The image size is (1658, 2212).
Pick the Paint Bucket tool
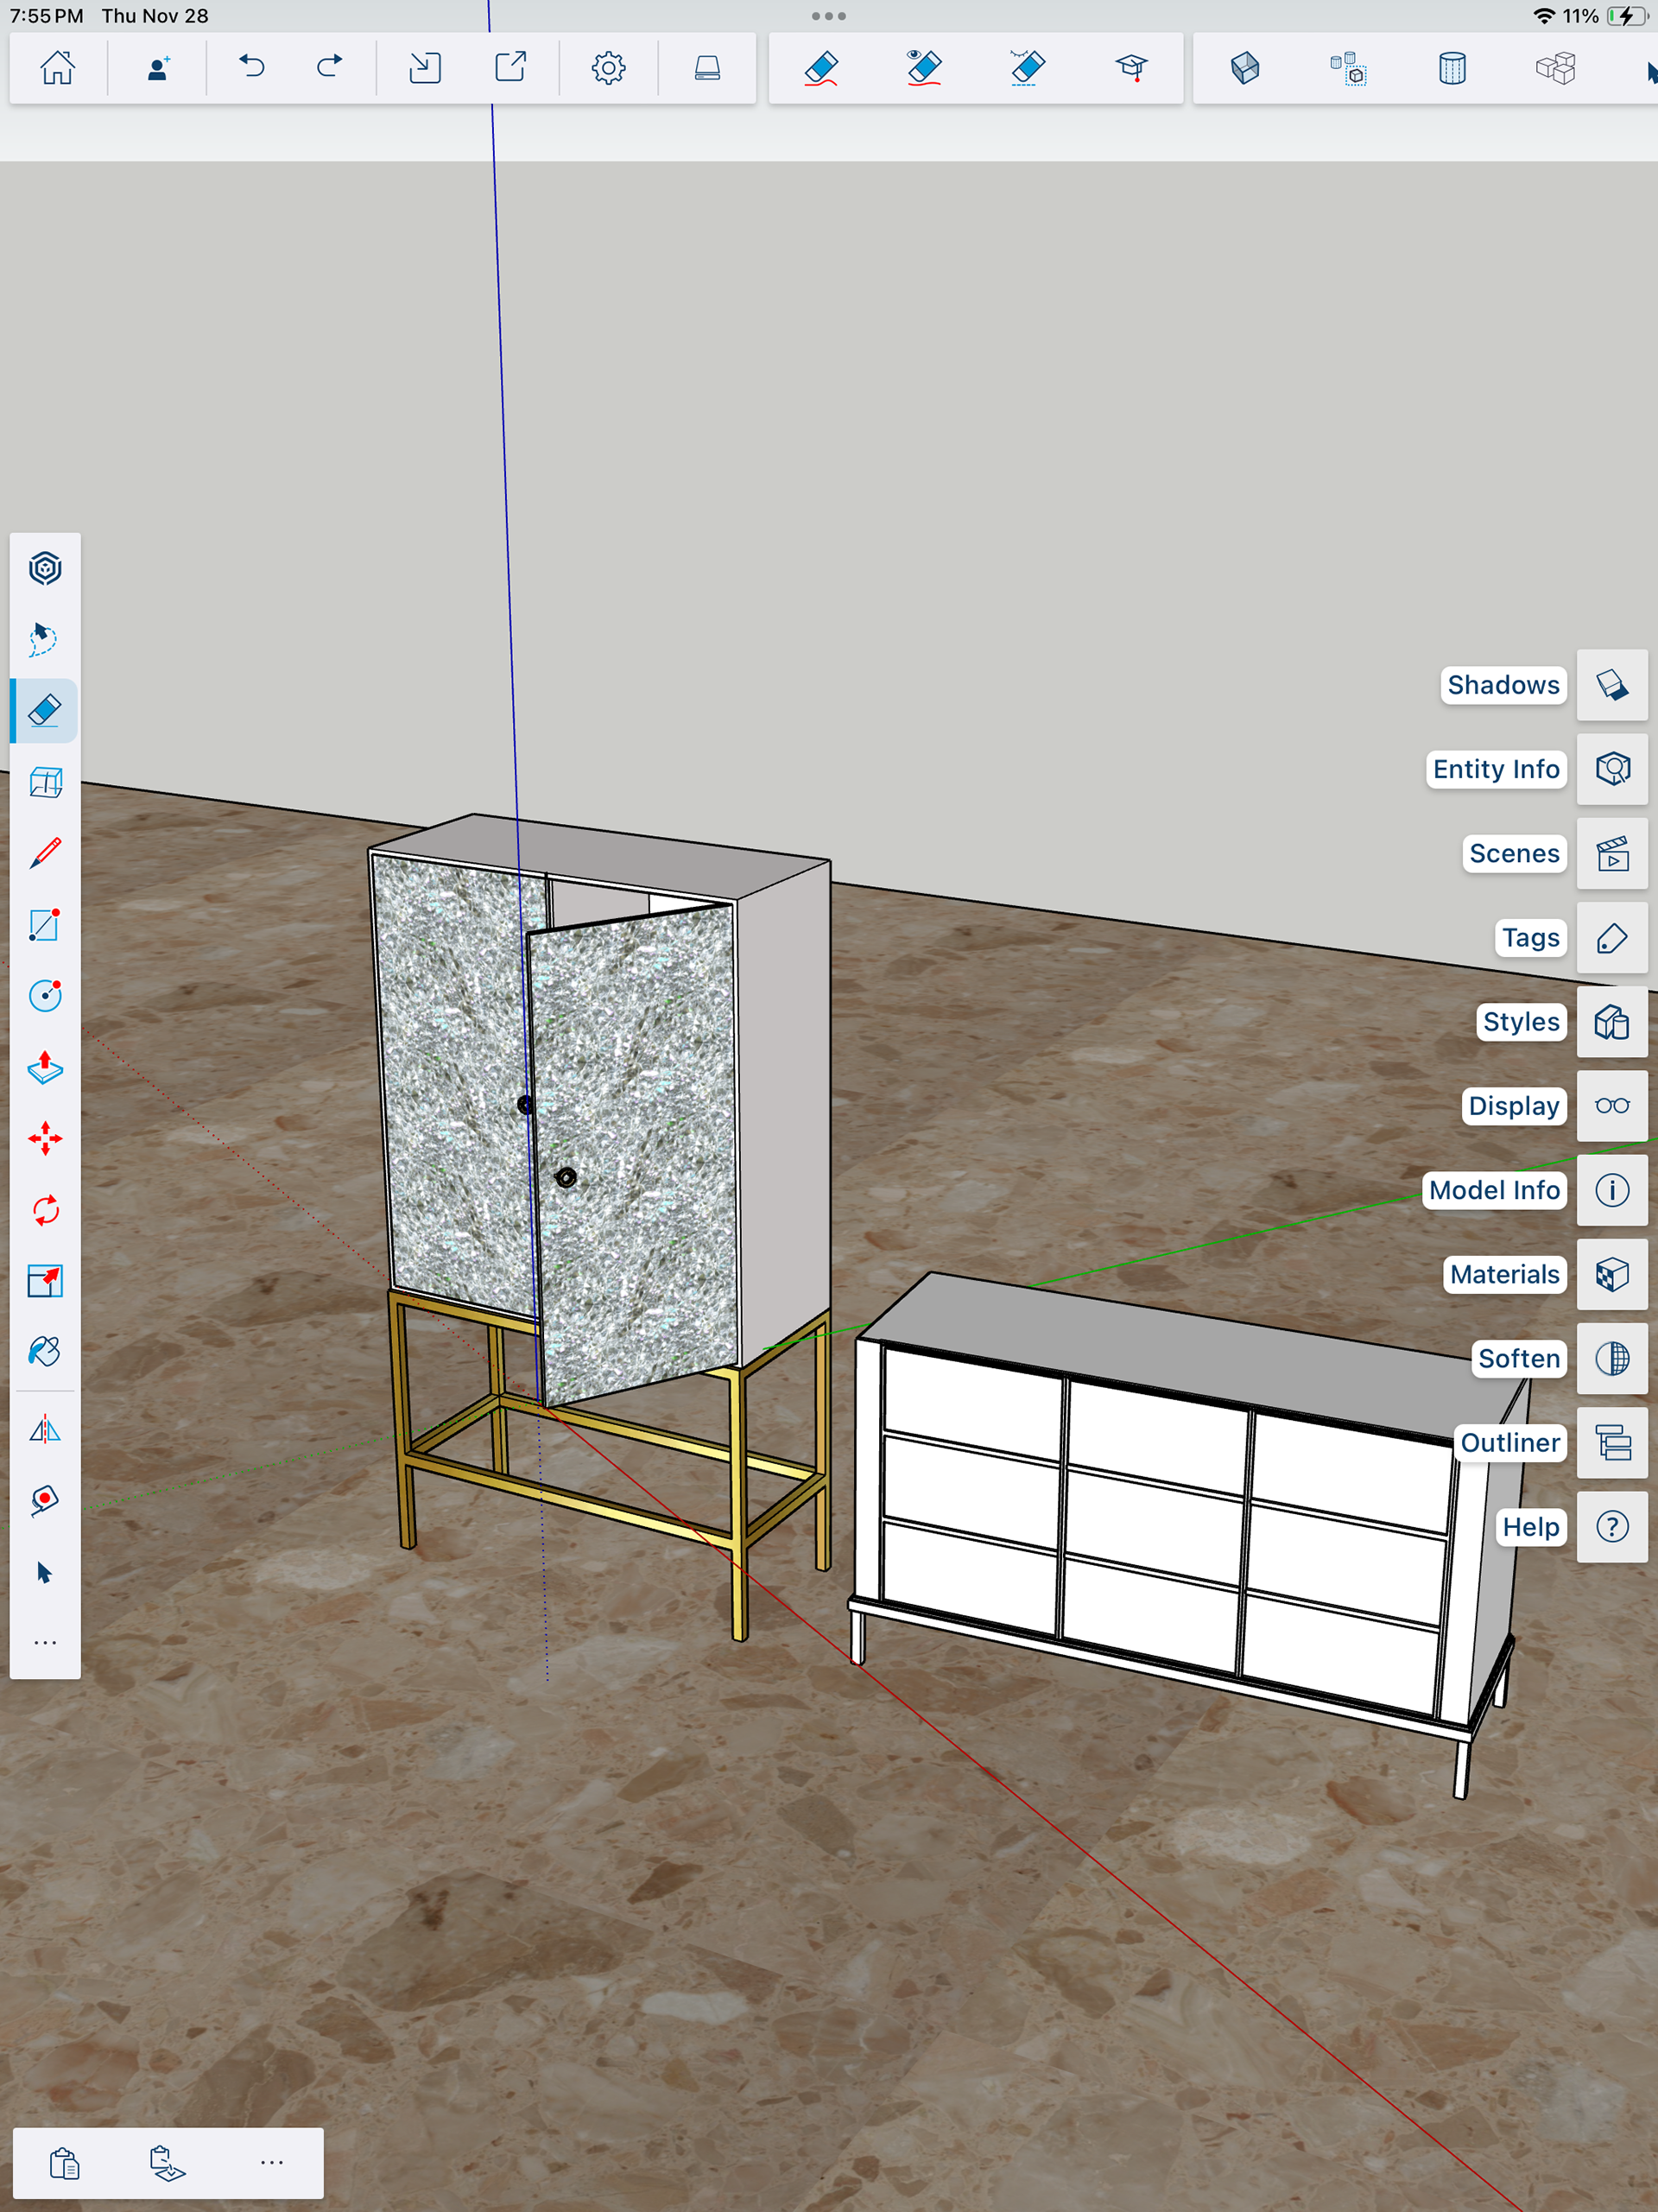[x=45, y=1352]
